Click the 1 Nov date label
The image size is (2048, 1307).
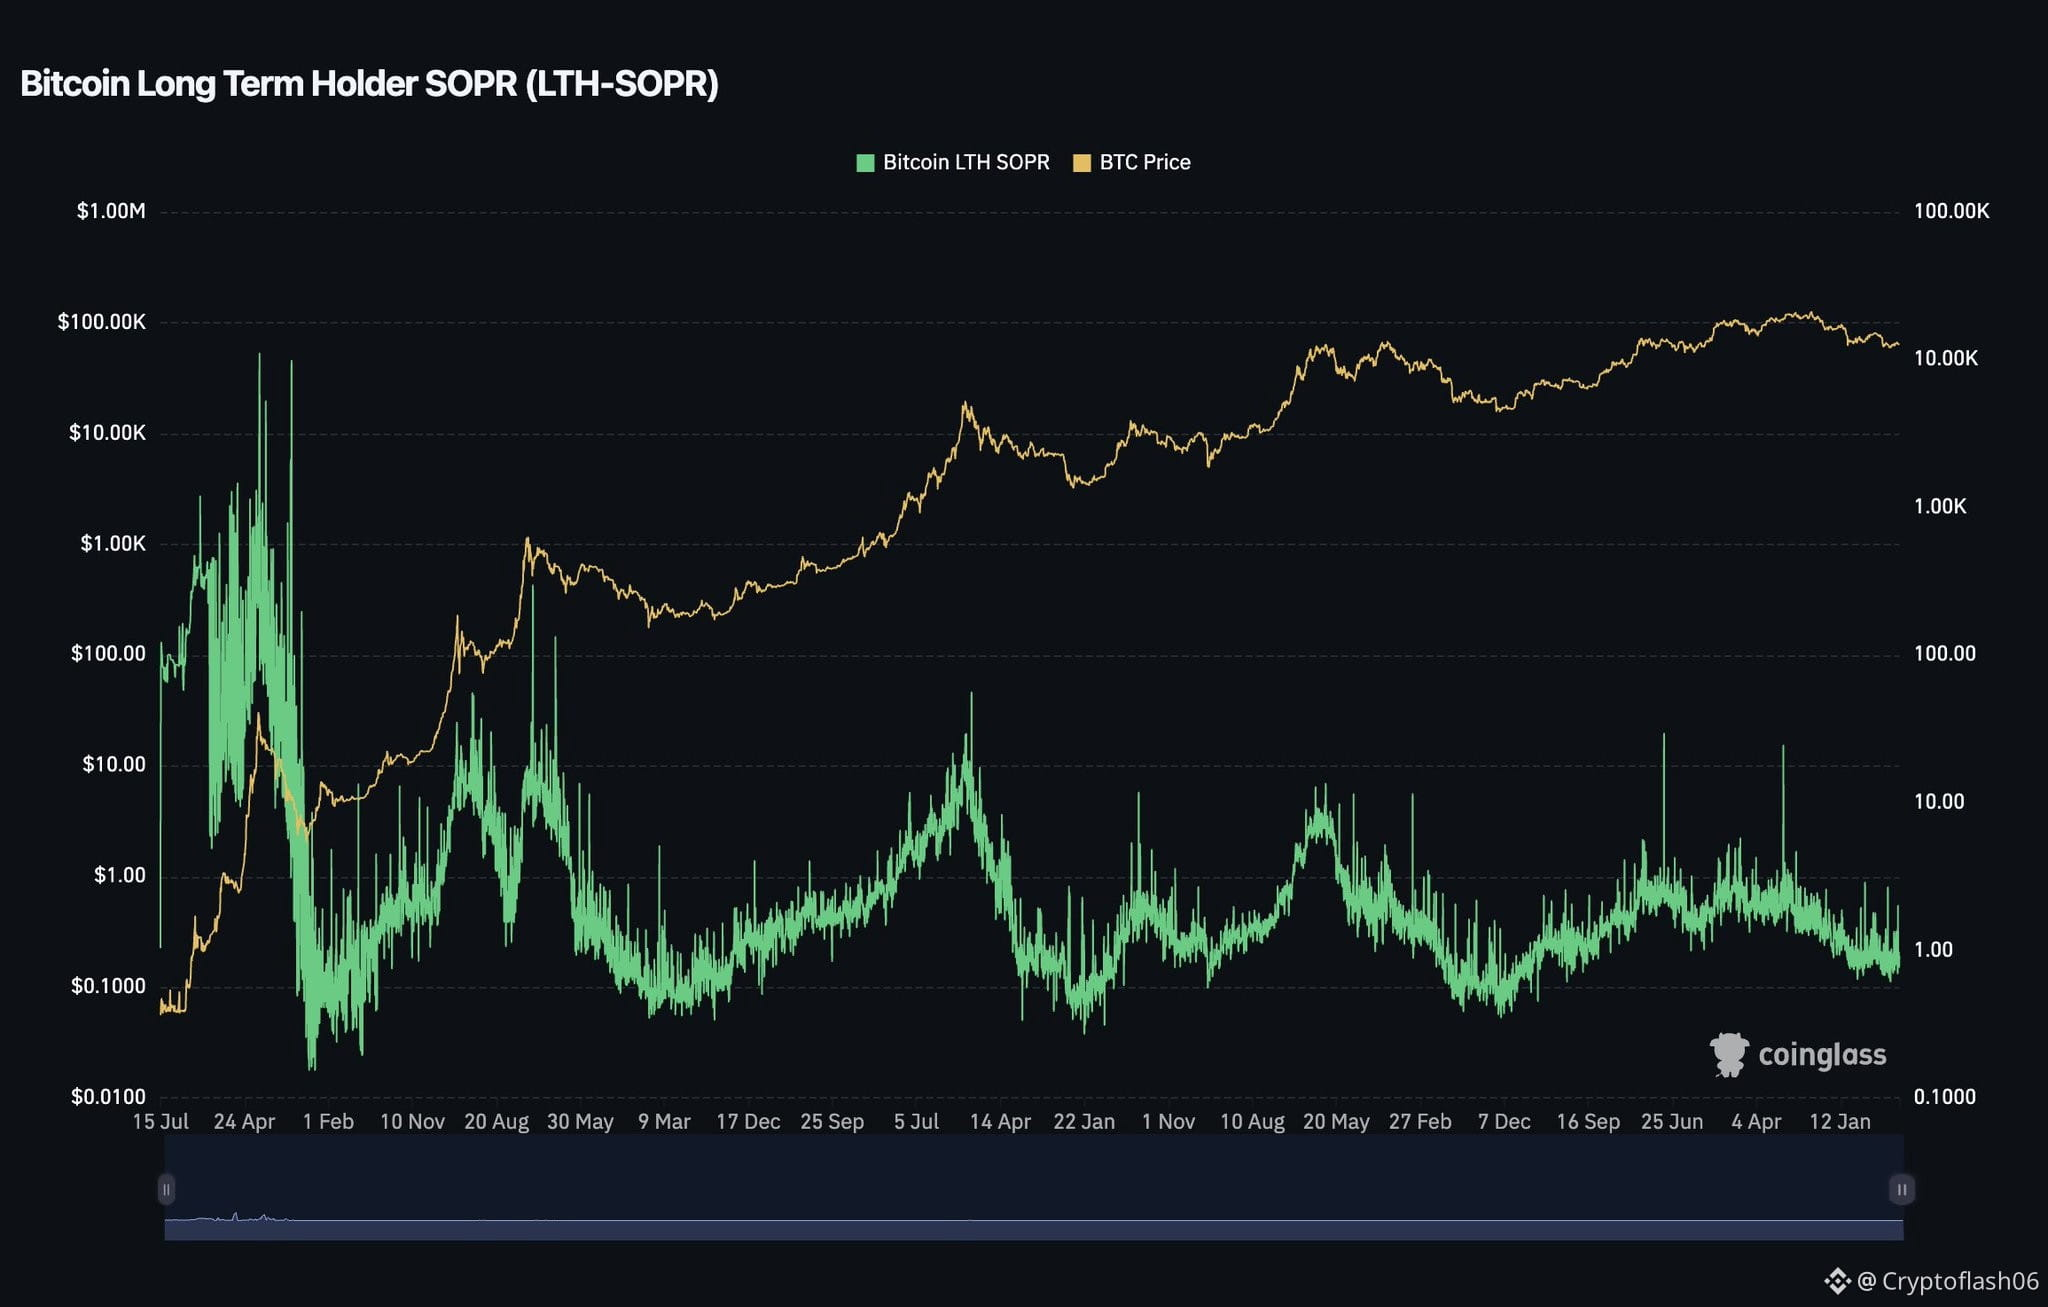pos(1168,1122)
